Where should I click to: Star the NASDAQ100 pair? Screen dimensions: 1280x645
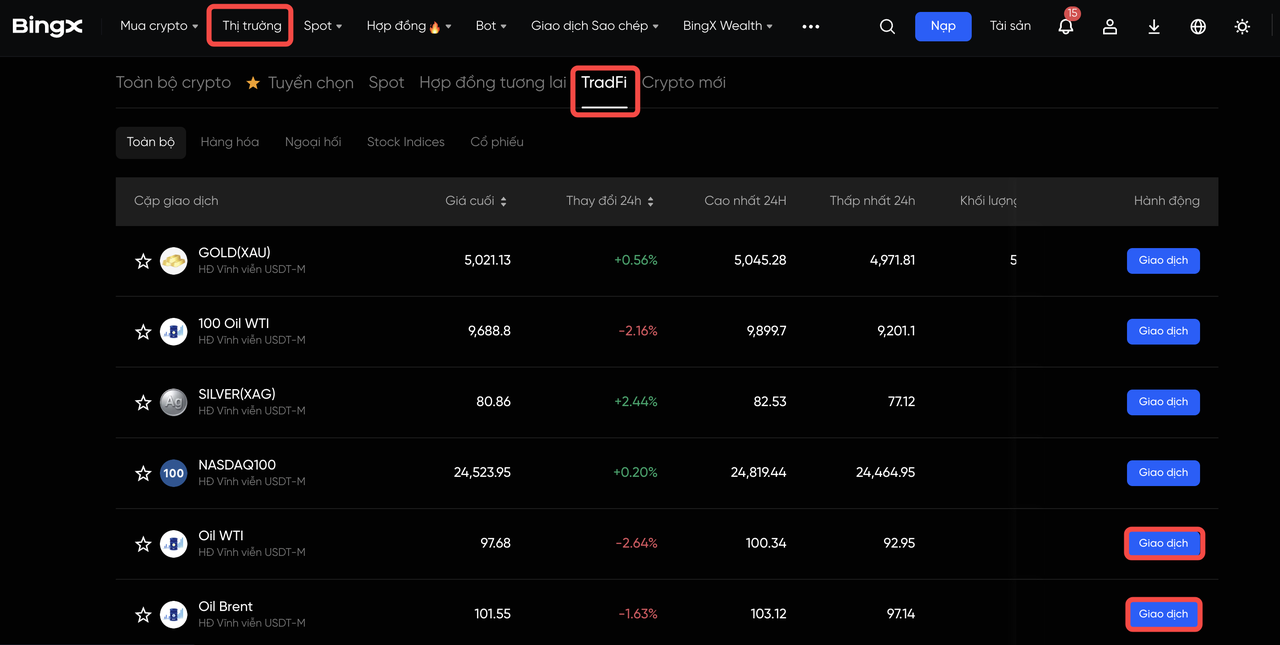click(143, 473)
